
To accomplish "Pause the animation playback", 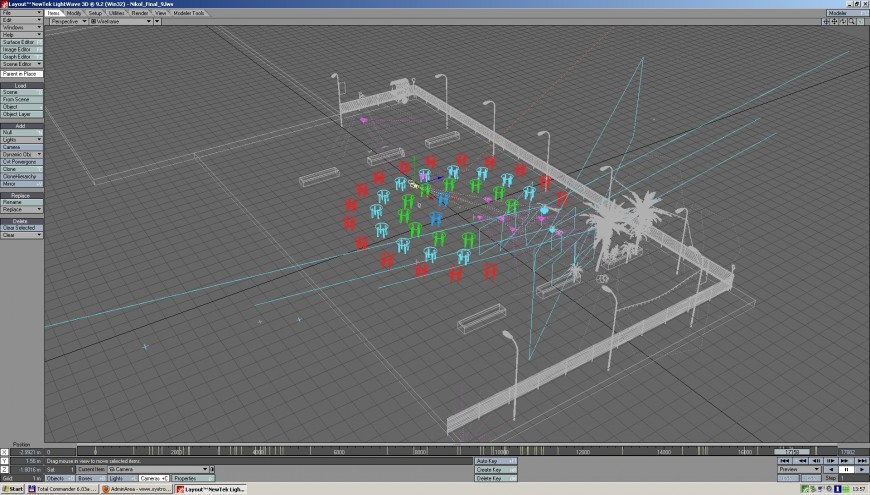I will point(845,469).
